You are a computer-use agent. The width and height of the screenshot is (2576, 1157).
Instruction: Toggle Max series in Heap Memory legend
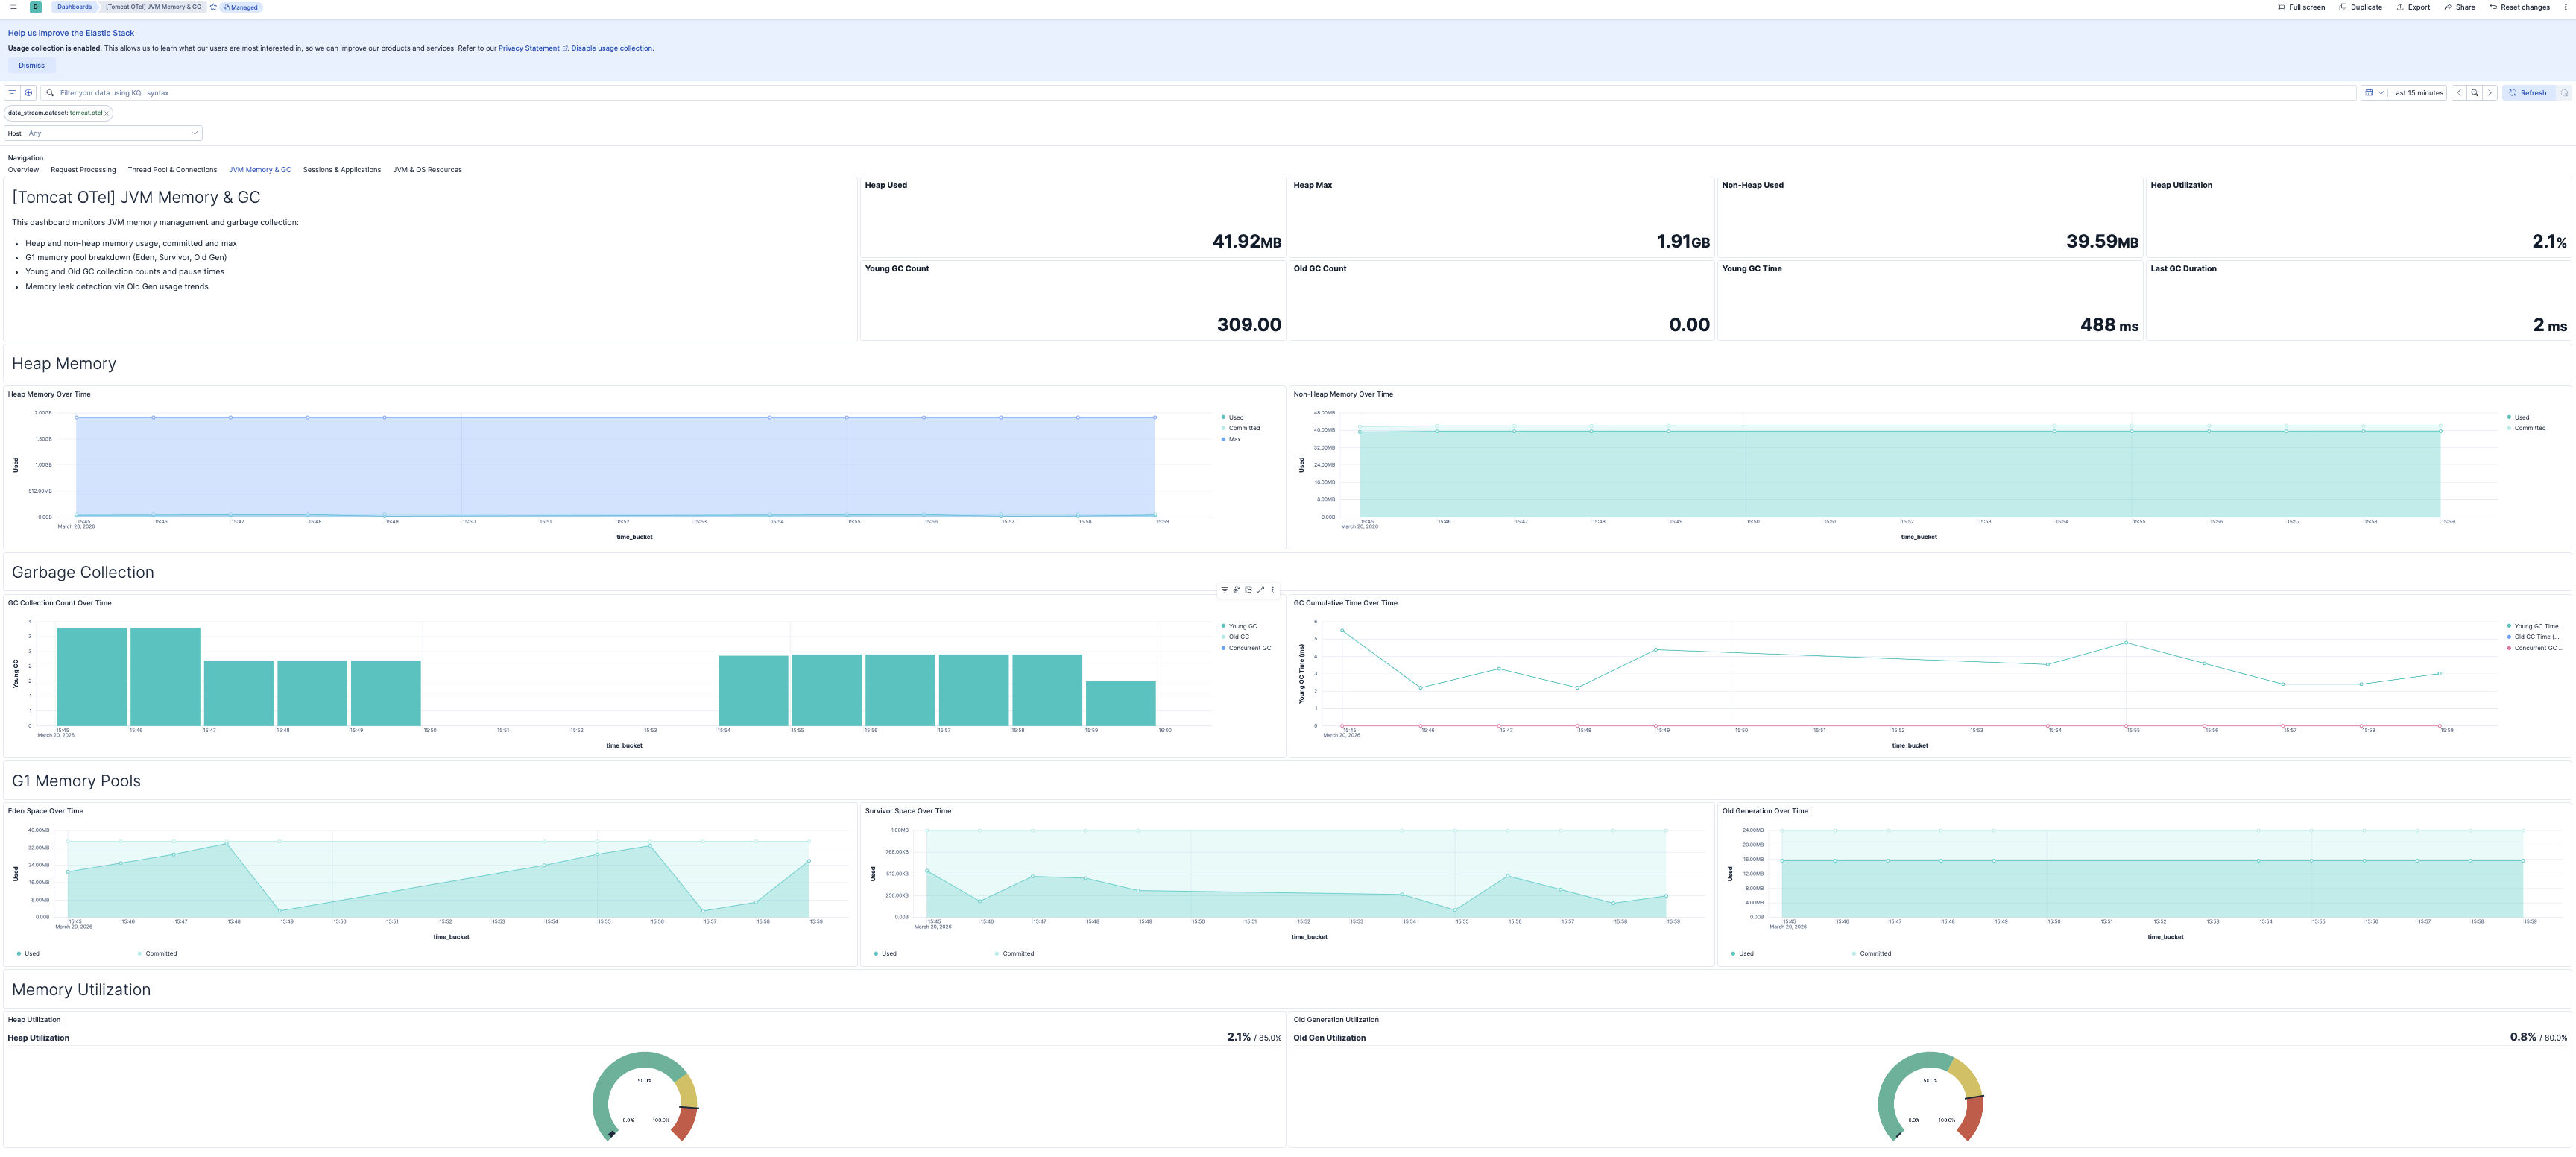click(x=1234, y=439)
